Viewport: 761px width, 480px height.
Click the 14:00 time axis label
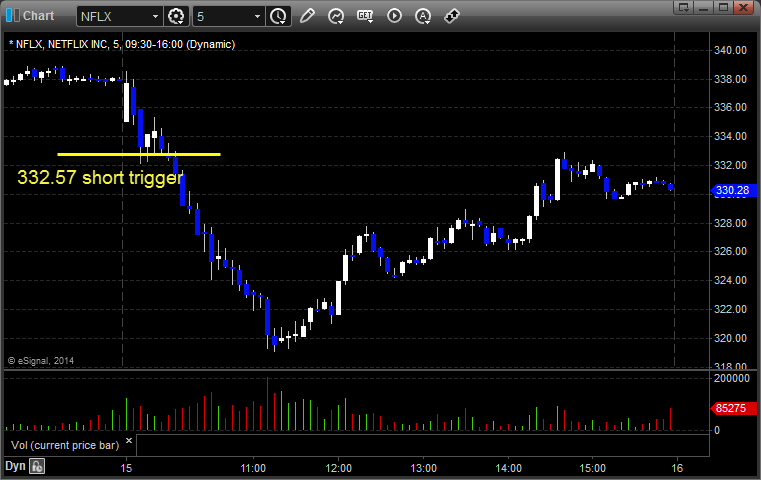pos(509,468)
